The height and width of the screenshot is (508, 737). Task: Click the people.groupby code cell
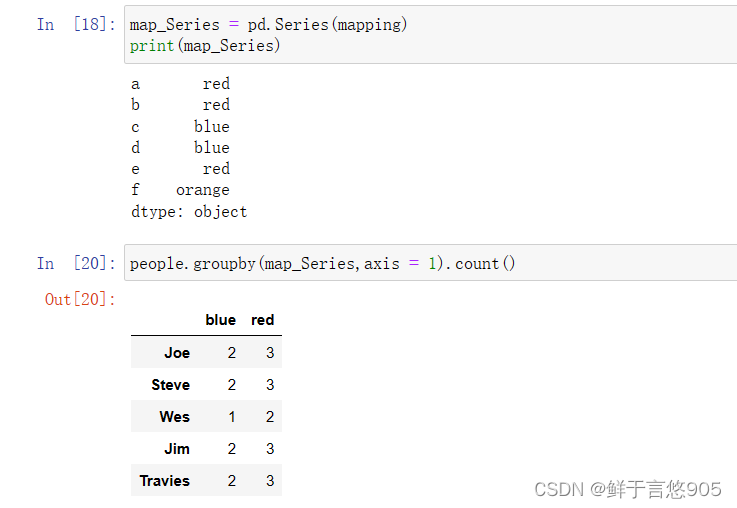point(322,264)
